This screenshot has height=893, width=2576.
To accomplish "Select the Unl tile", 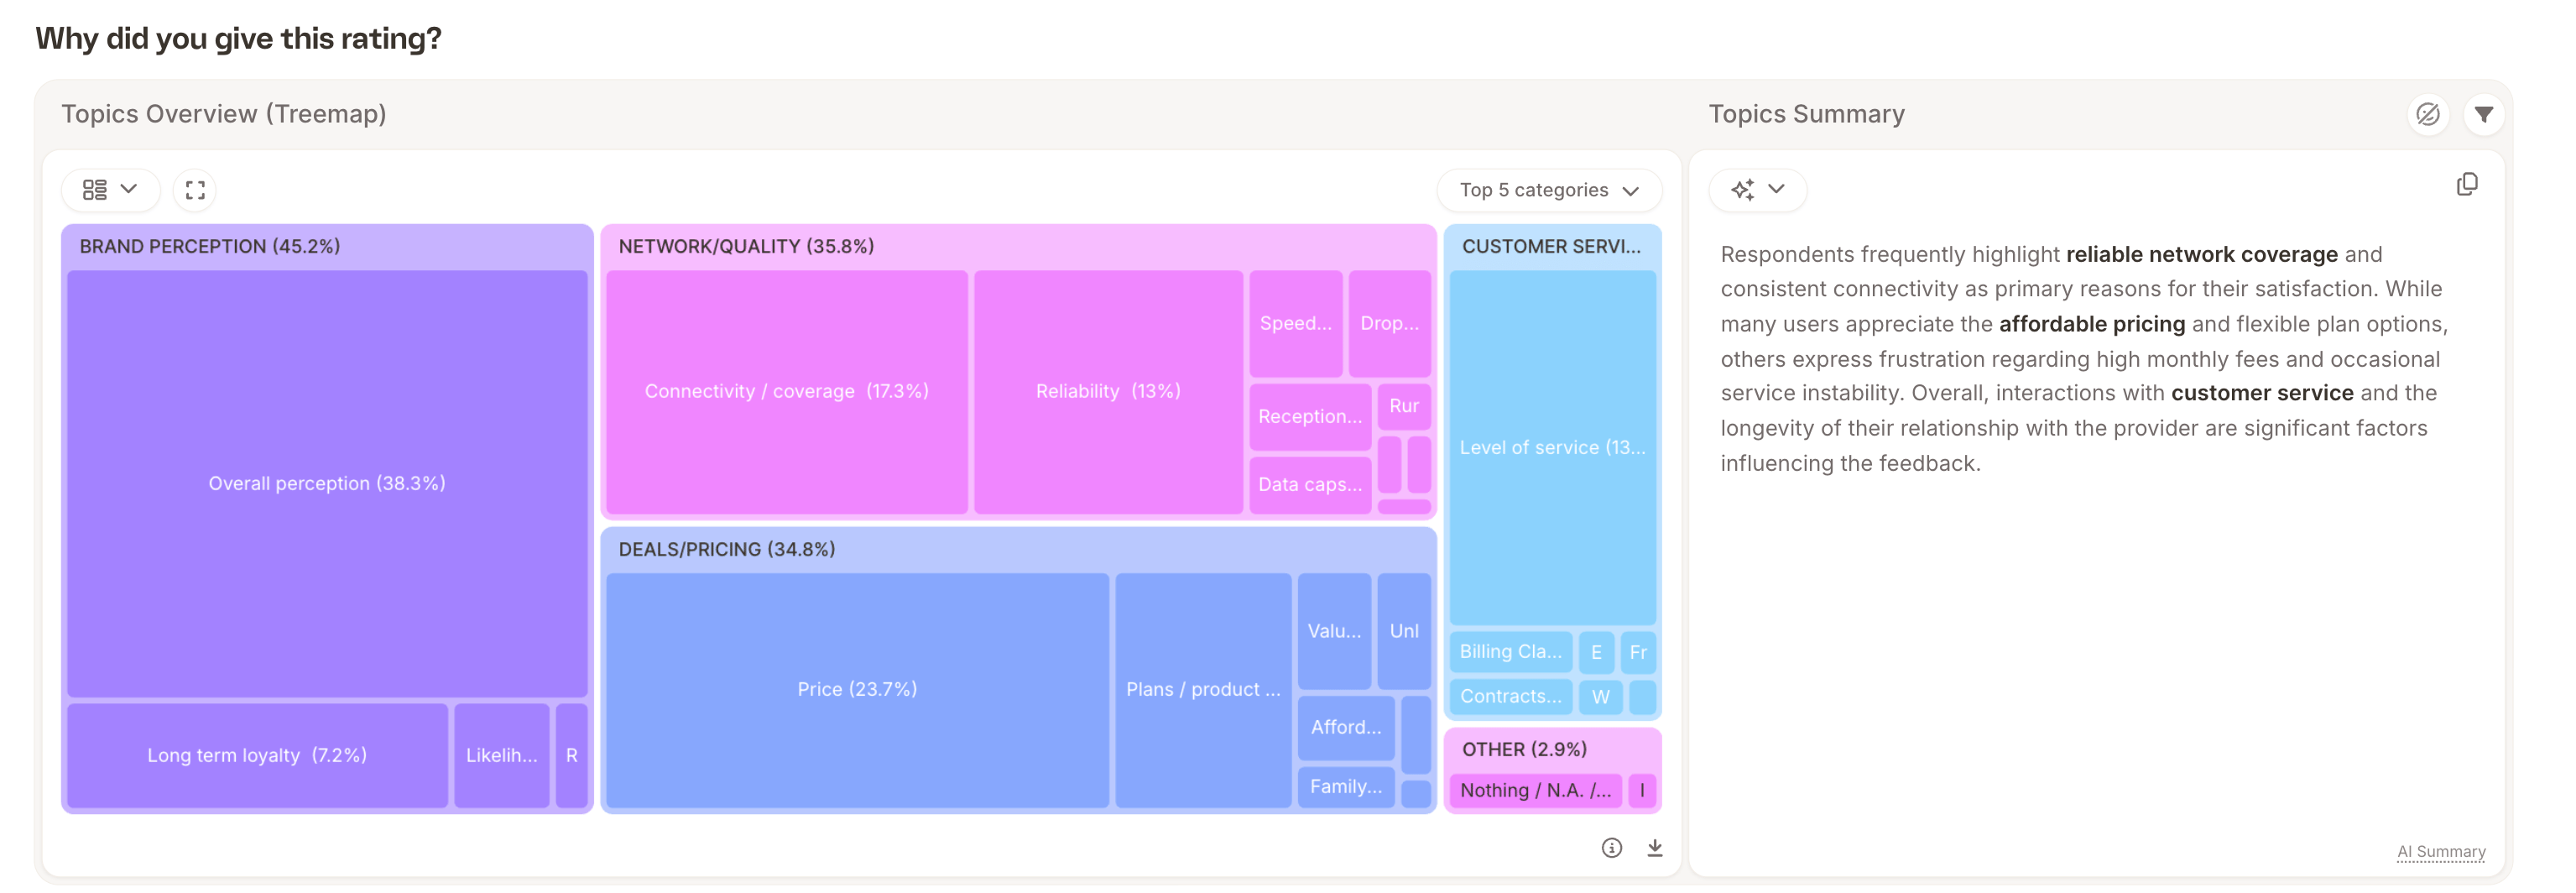I will pyautogui.click(x=1404, y=631).
